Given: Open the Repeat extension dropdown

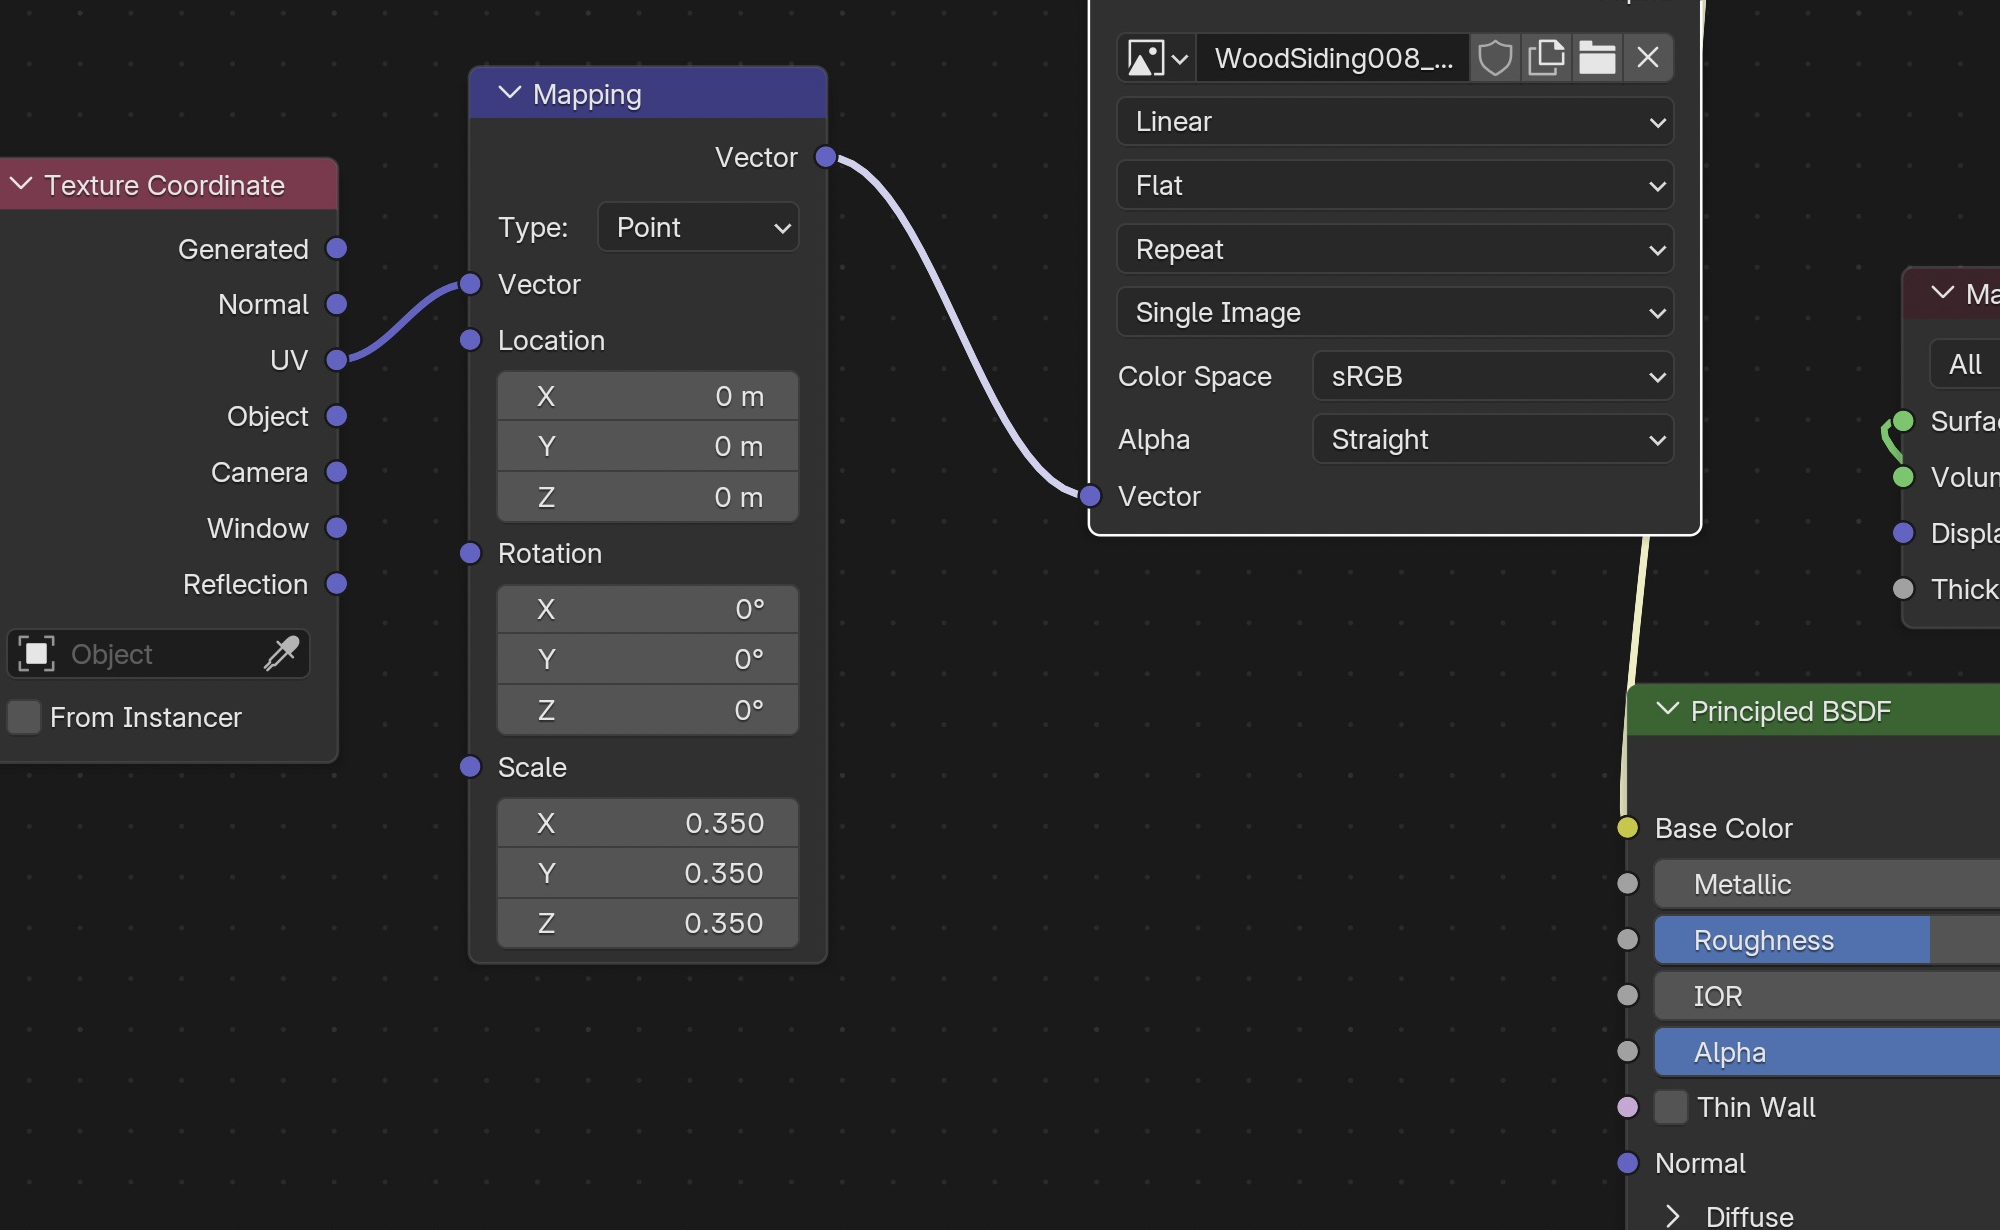Looking at the screenshot, I should (x=1395, y=249).
